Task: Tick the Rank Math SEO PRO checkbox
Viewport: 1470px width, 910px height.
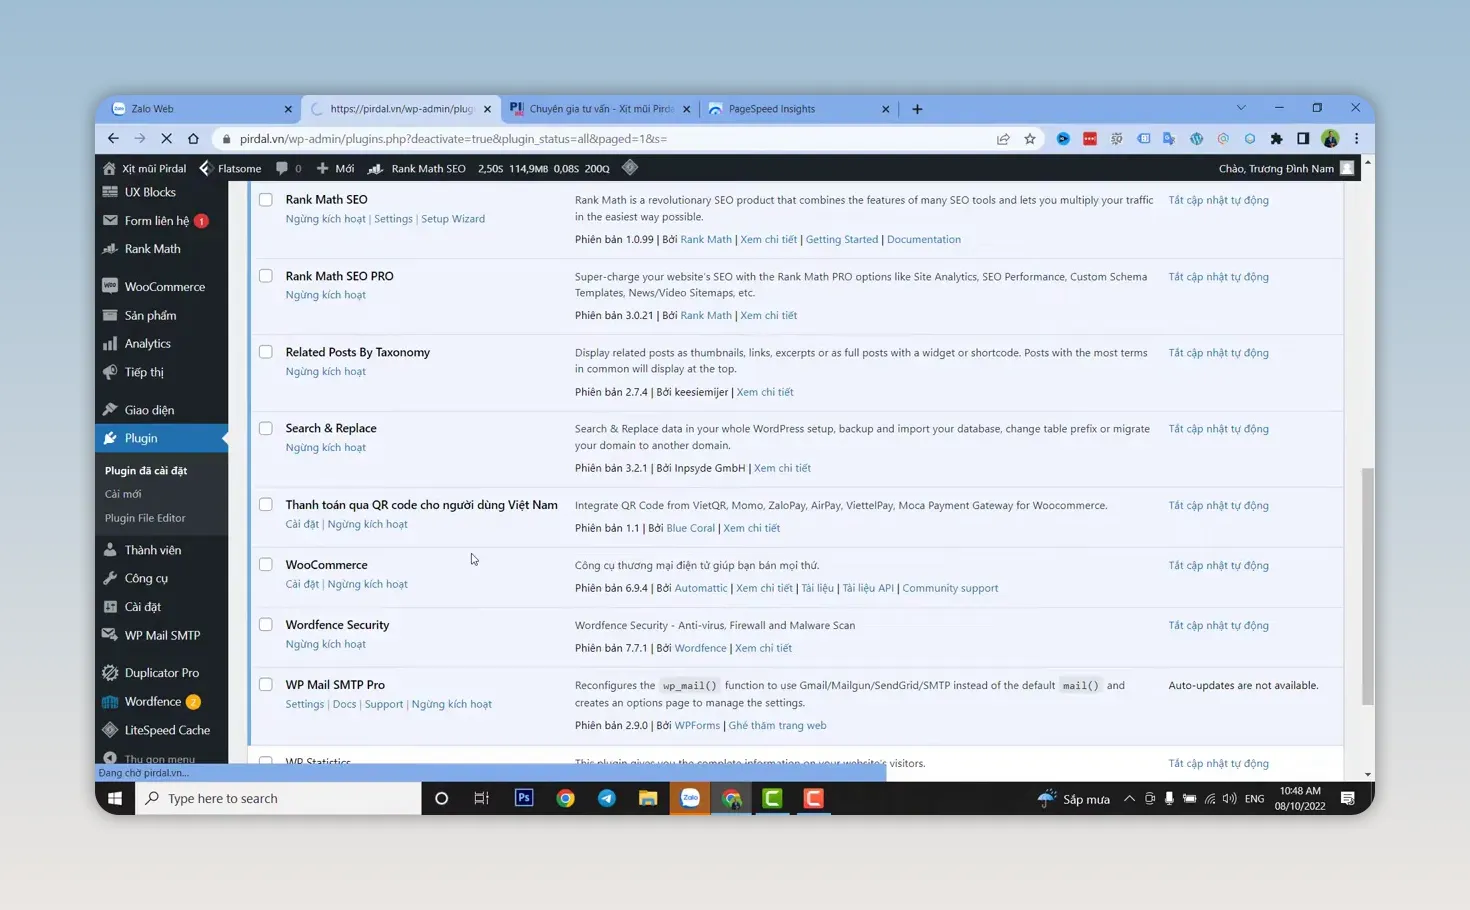Action: tap(266, 276)
